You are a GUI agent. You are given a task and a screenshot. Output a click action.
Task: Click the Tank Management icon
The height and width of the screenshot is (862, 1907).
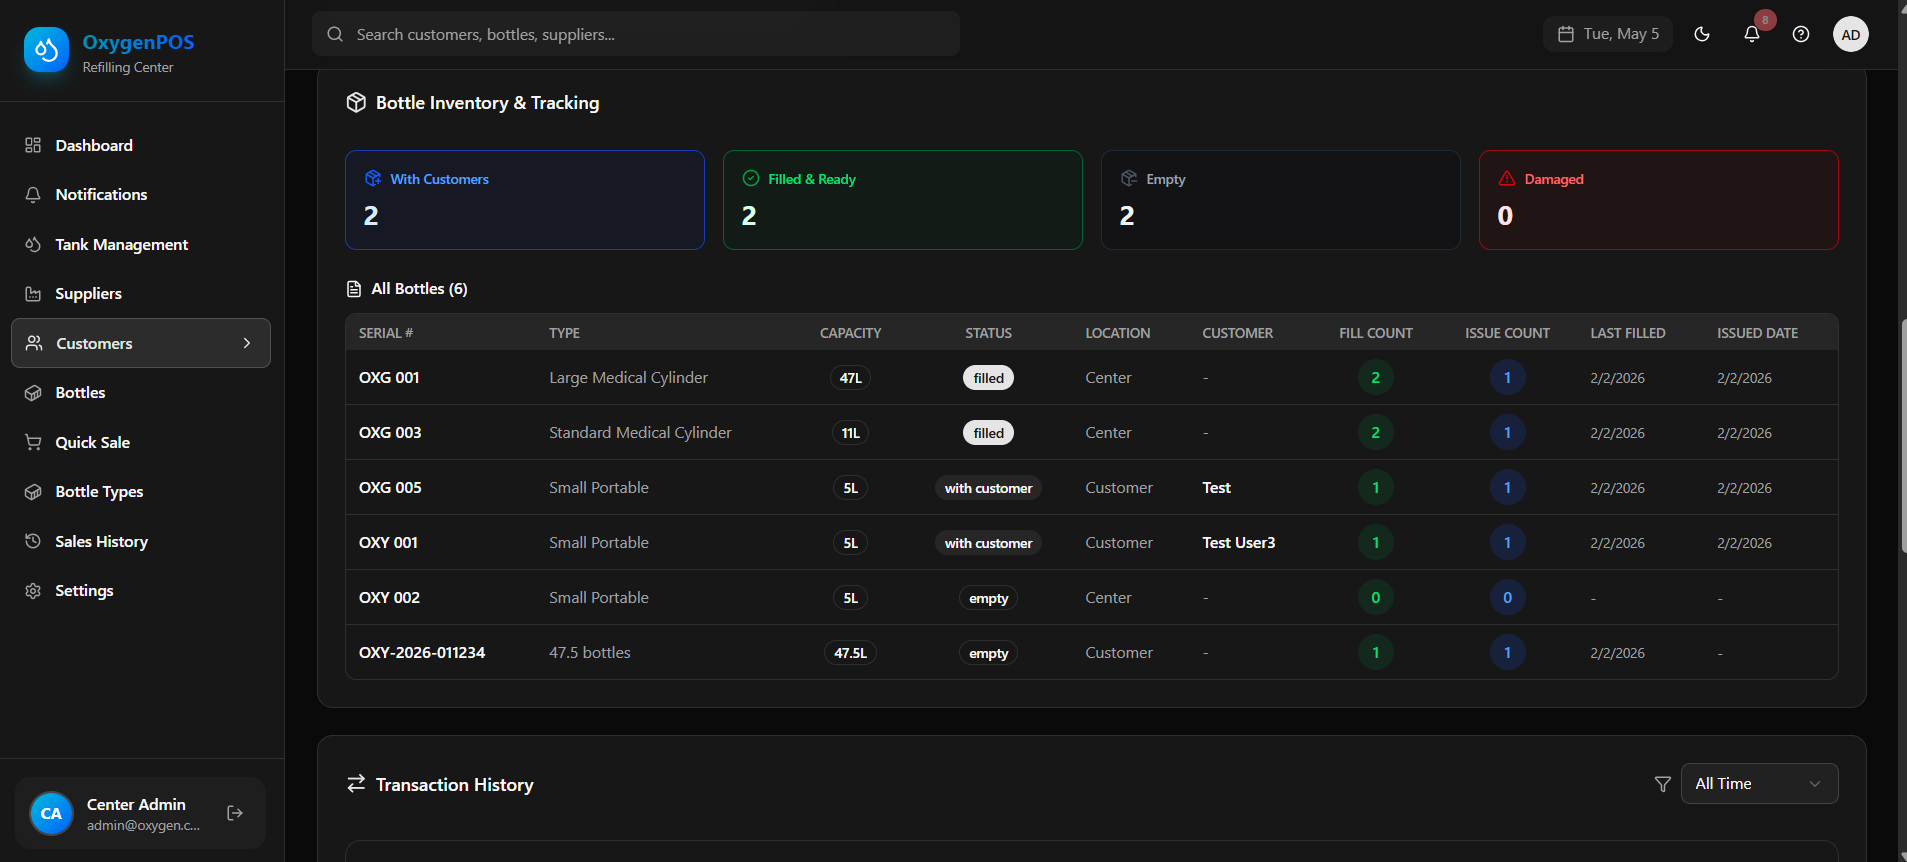coord(33,244)
